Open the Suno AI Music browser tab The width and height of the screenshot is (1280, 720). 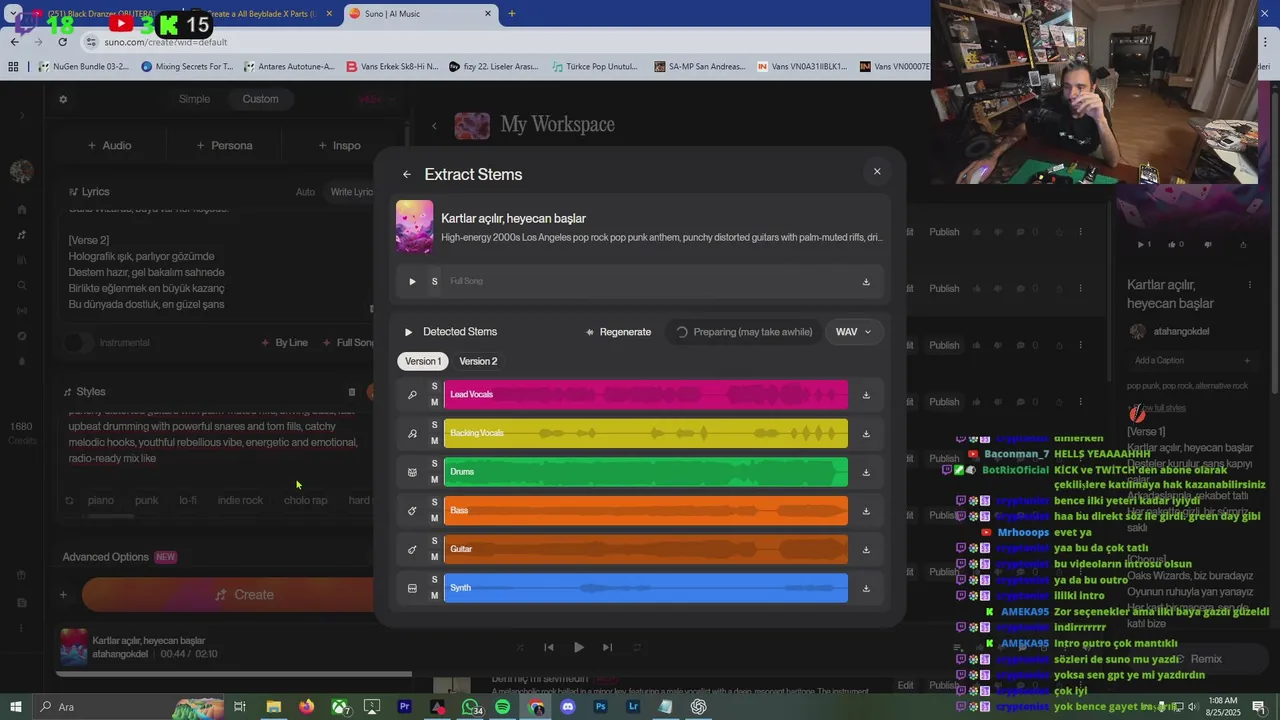(x=420, y=14)
